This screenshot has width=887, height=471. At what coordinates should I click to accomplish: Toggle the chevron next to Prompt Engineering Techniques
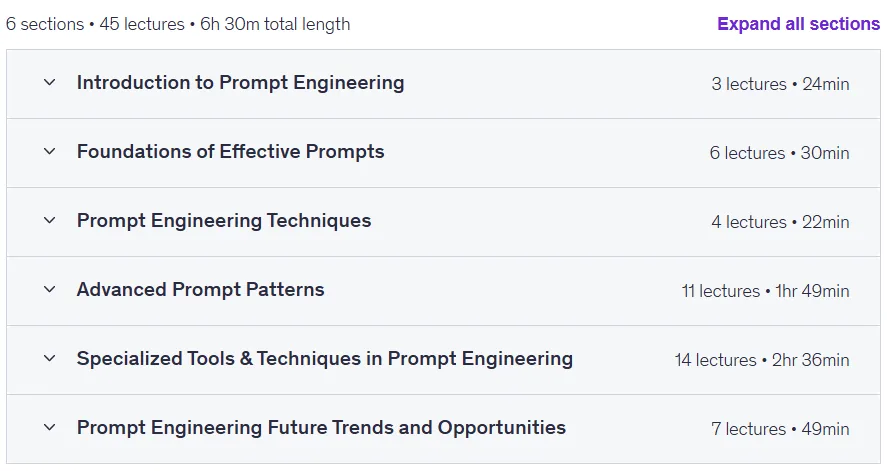(x=50, y=221)
